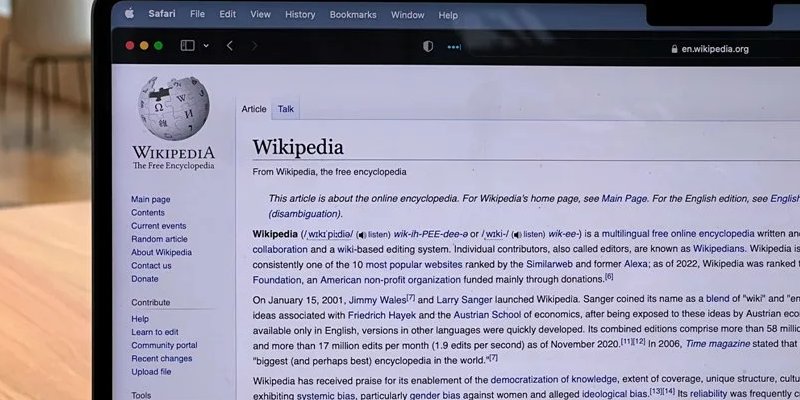Open the Help sidebar link
The image size is (800, 400).
click(x=140, y=319)
